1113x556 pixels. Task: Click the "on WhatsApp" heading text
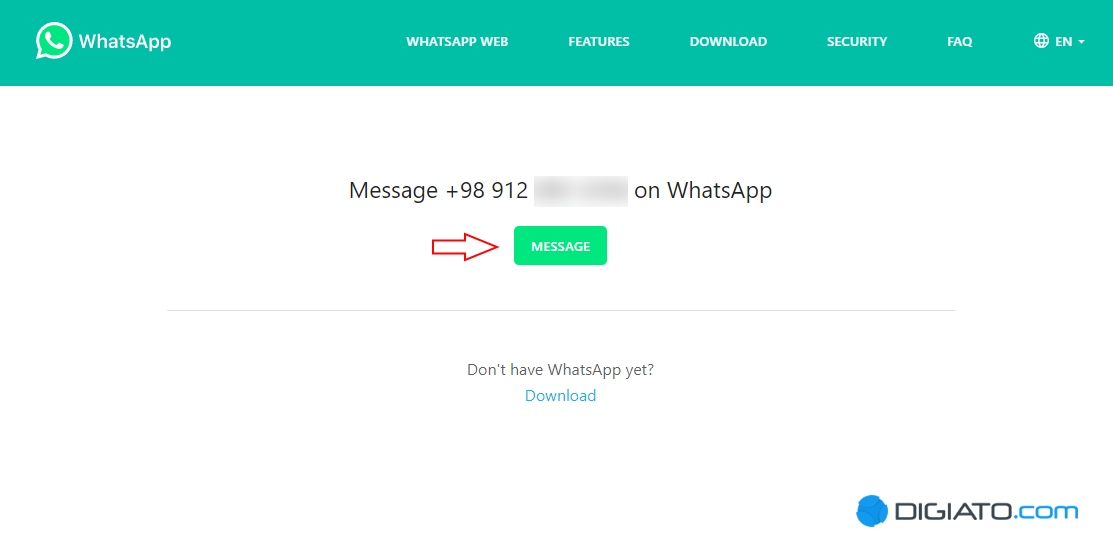(x=703, y=191)
